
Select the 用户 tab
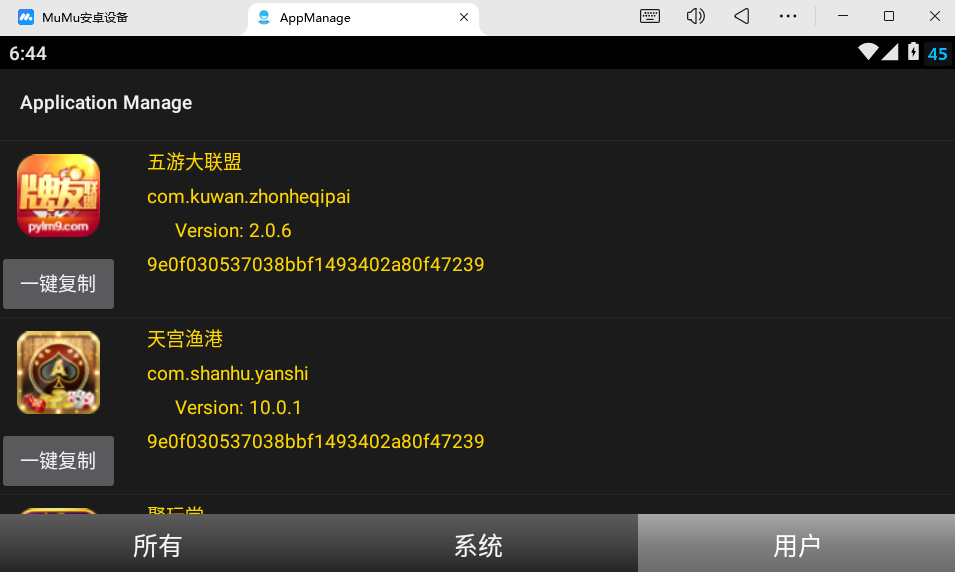pos(796,545)
